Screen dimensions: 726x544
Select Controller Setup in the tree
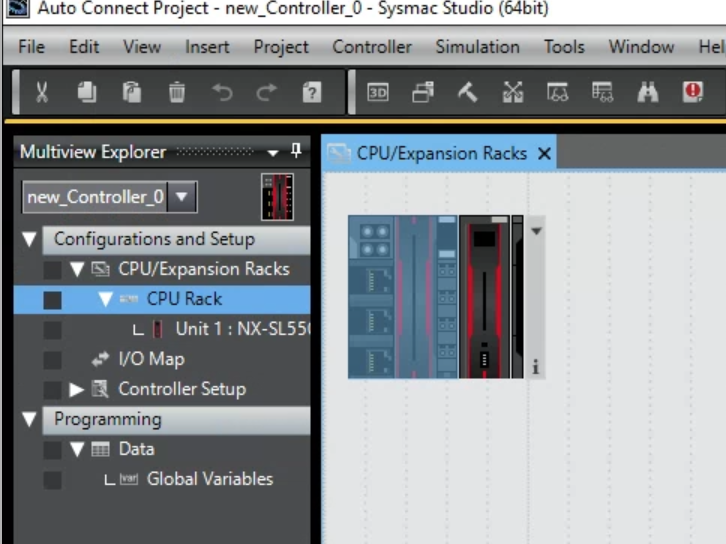(182, 389)
